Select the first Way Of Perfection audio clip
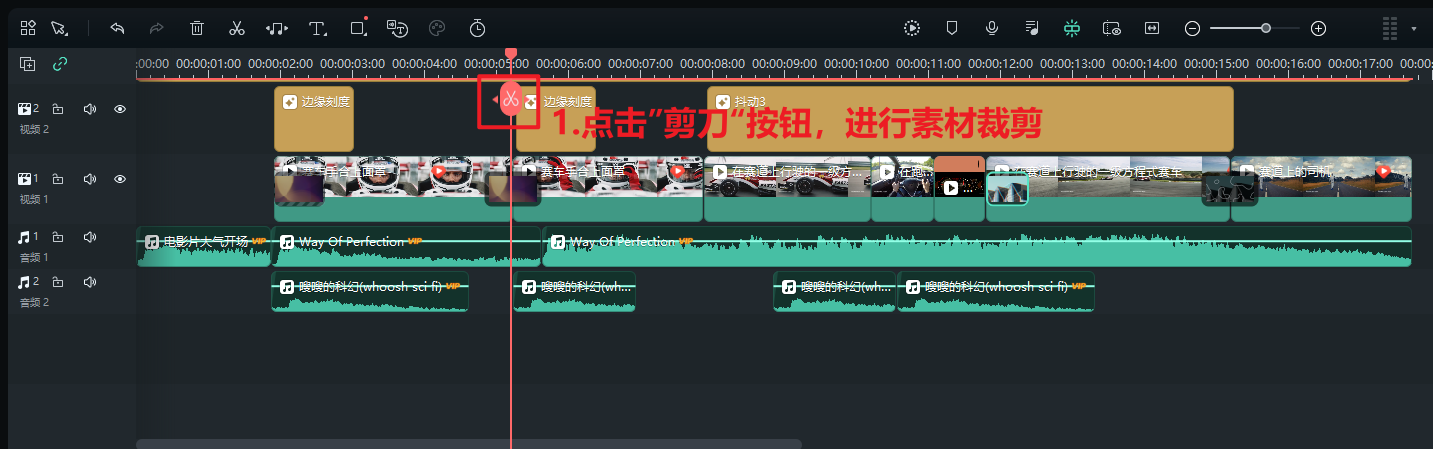This screenshot has width=1433, height=449. [407, 247]
